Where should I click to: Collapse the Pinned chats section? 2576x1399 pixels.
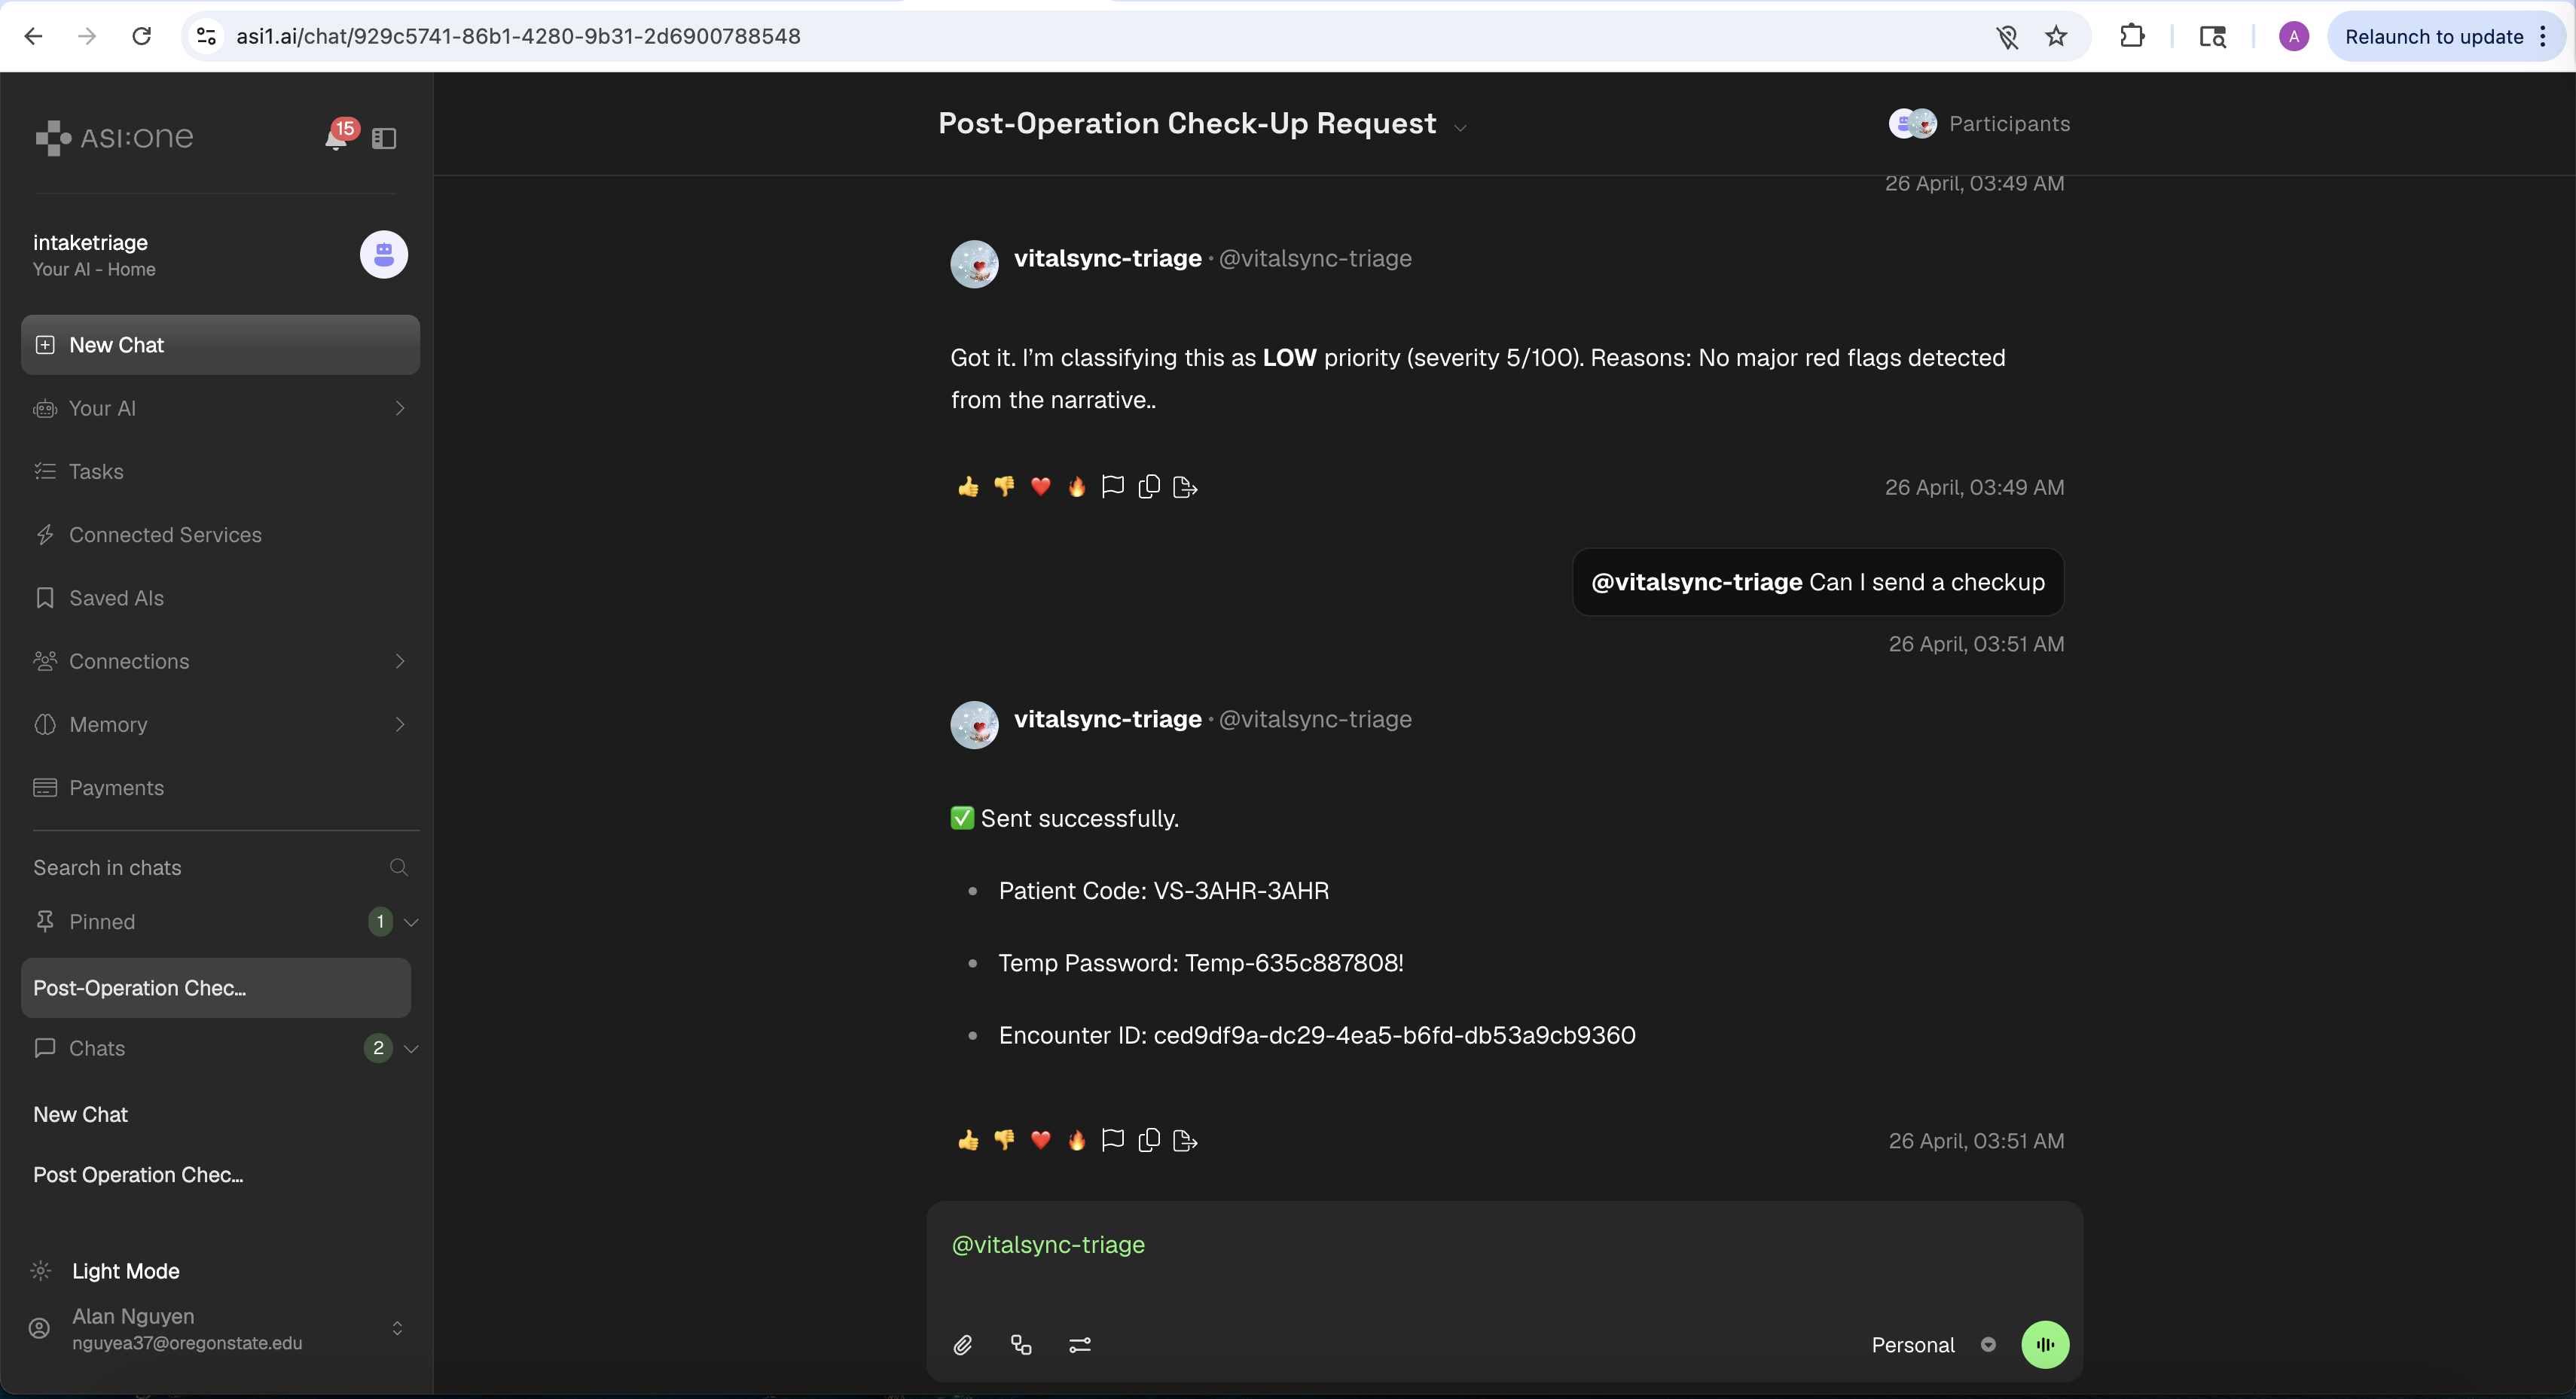(x=411, y=922)
